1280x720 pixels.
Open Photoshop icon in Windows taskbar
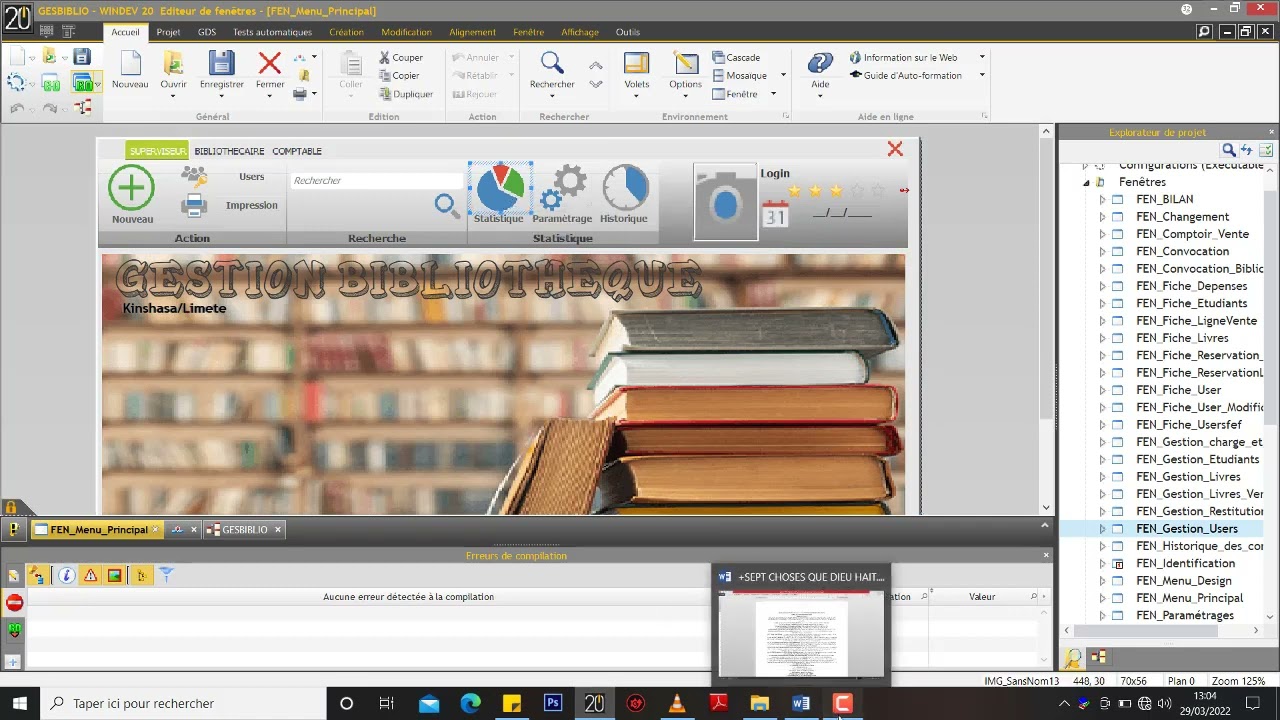pos(553,703)
